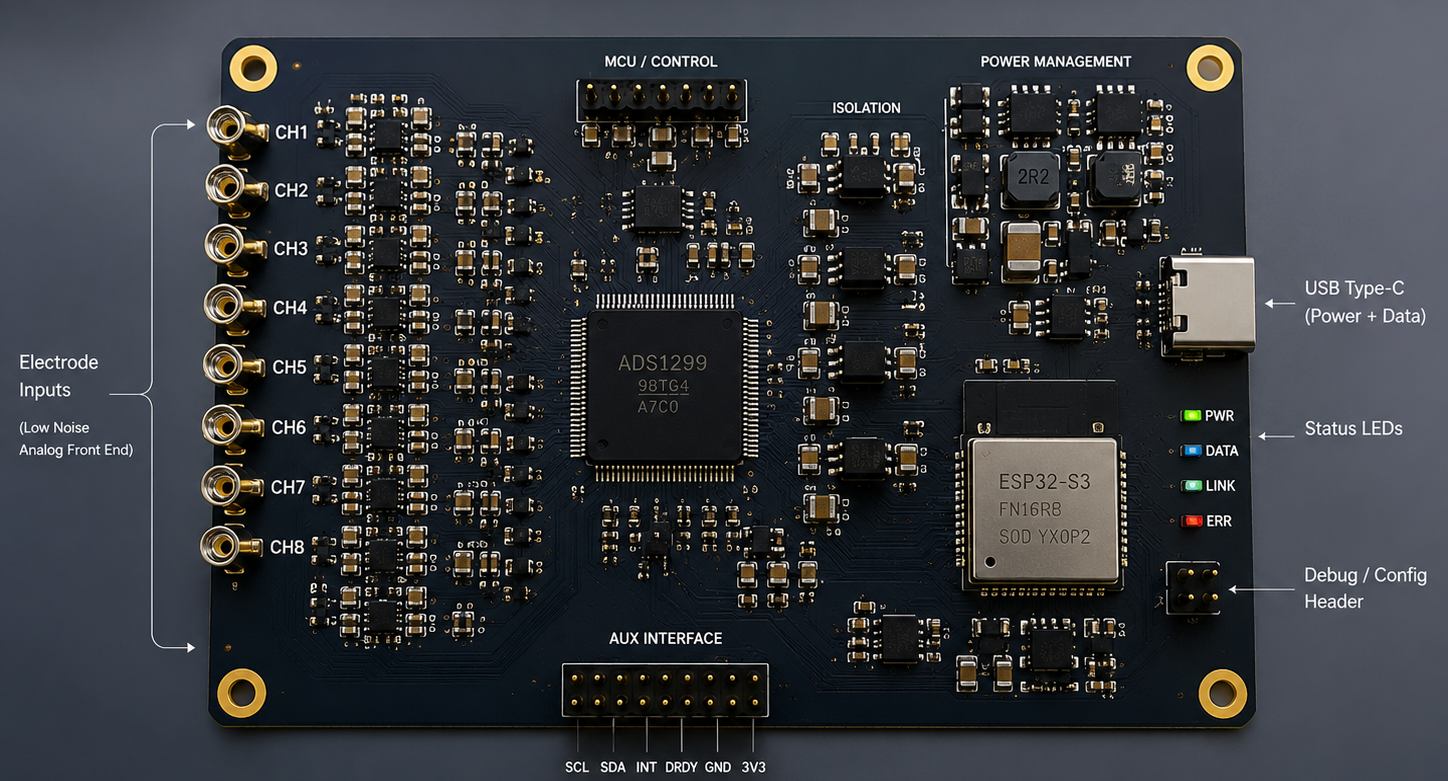Click the "SCL" pin label

[x=577, y=768]
